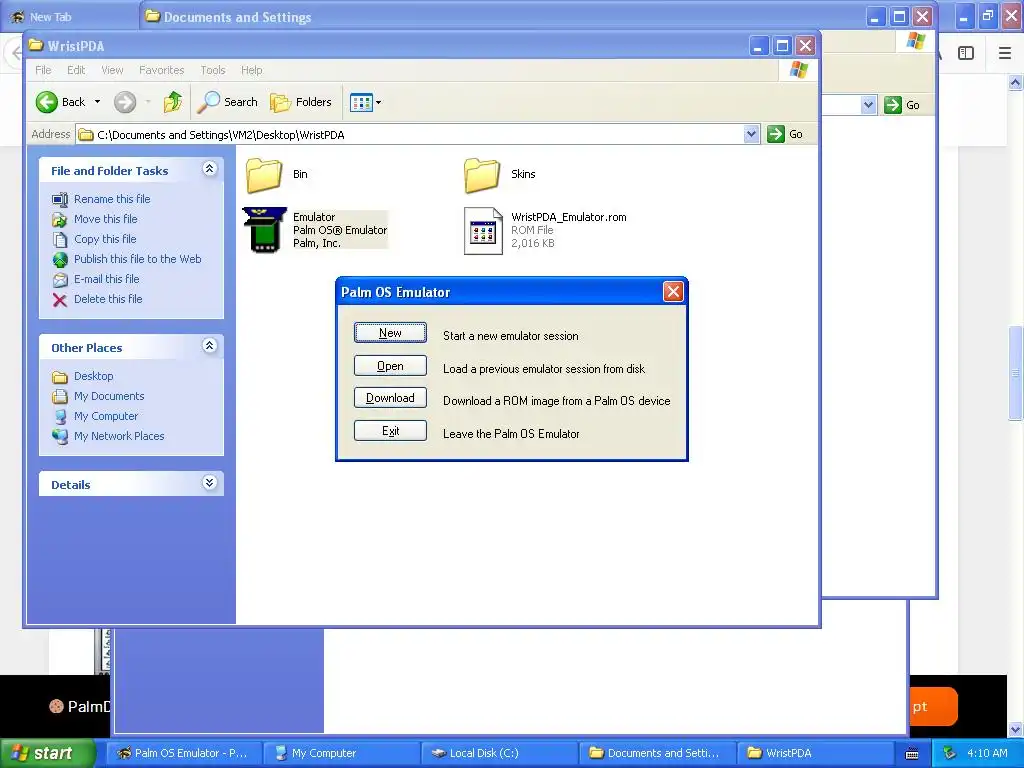1024x768 pixels.
Task: Click browser scrollbar up arrow
Action: [1016, 82]
